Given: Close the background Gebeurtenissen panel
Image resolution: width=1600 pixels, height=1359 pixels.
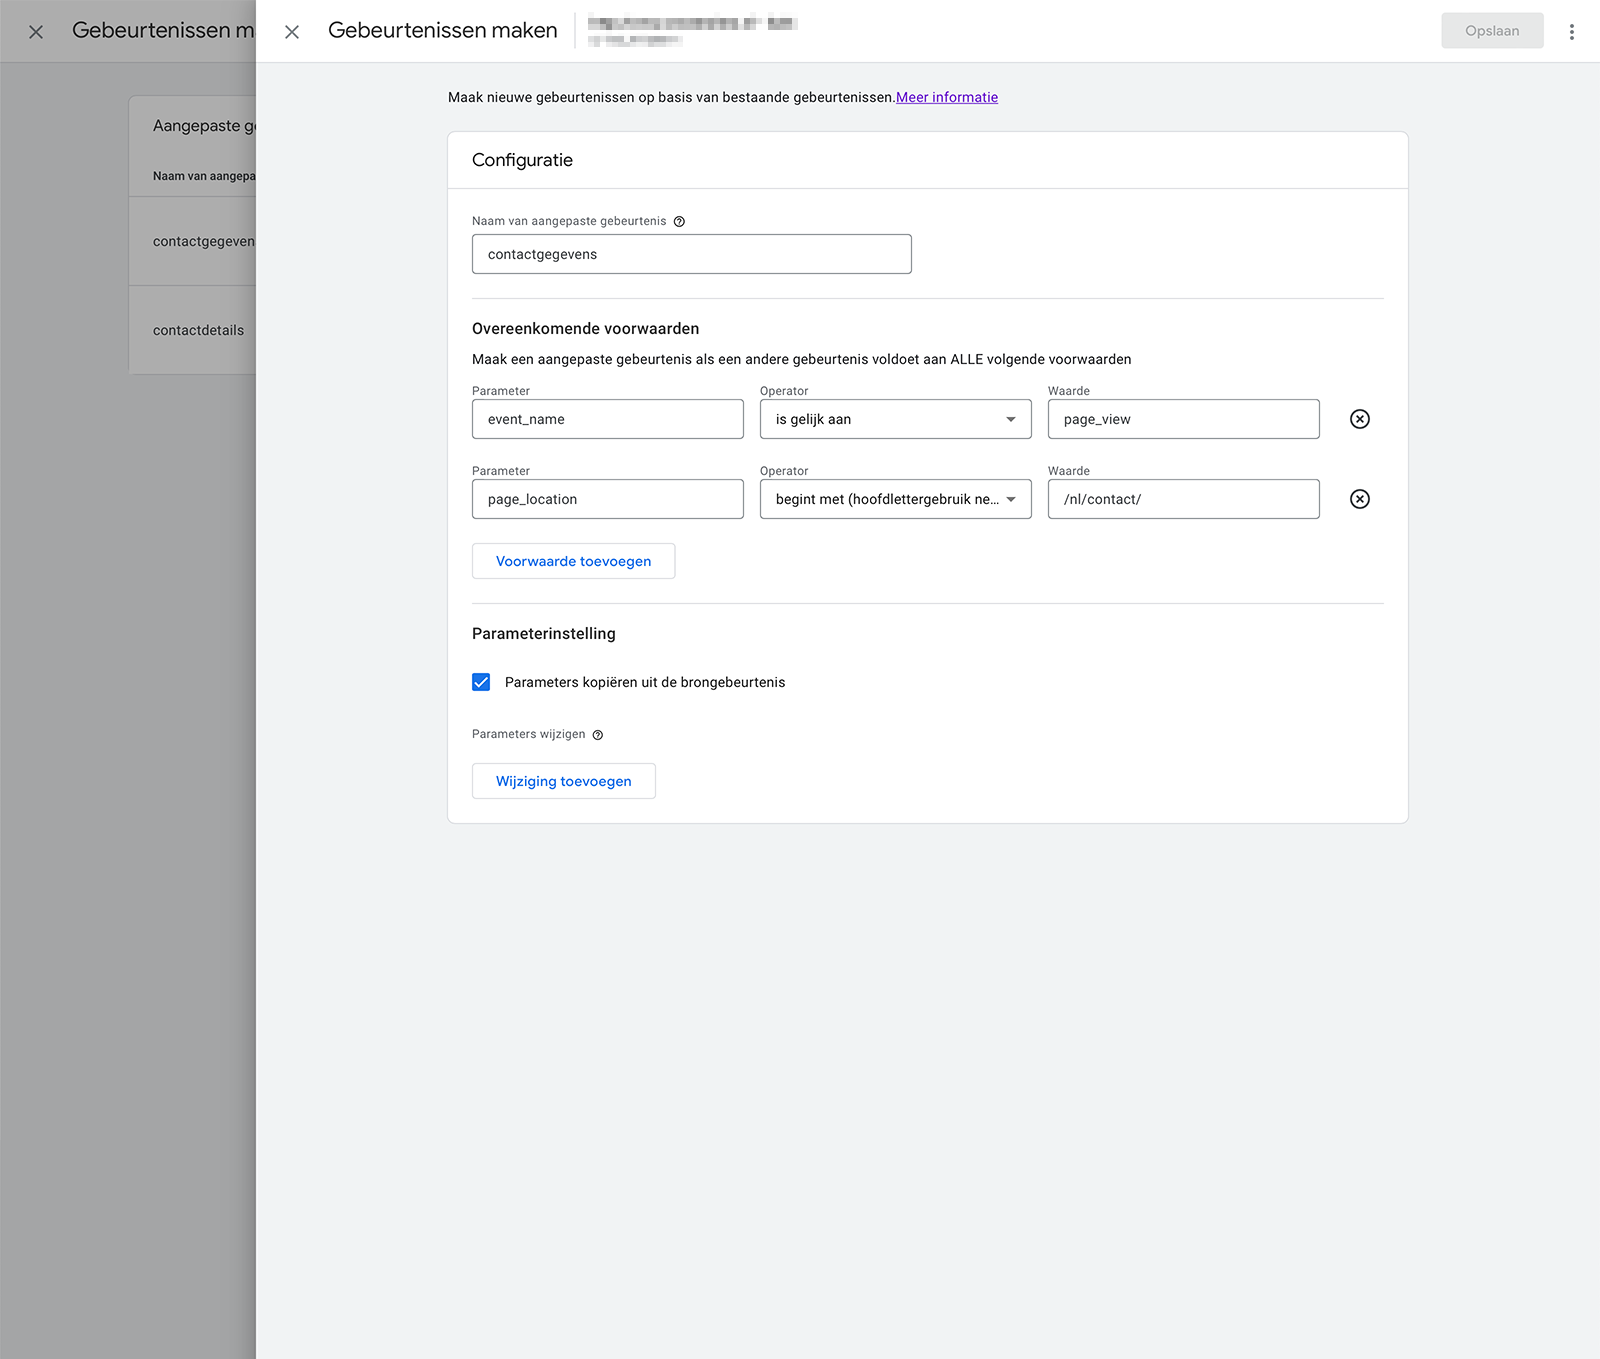Looking at the screenshot, I should point(36,32).
